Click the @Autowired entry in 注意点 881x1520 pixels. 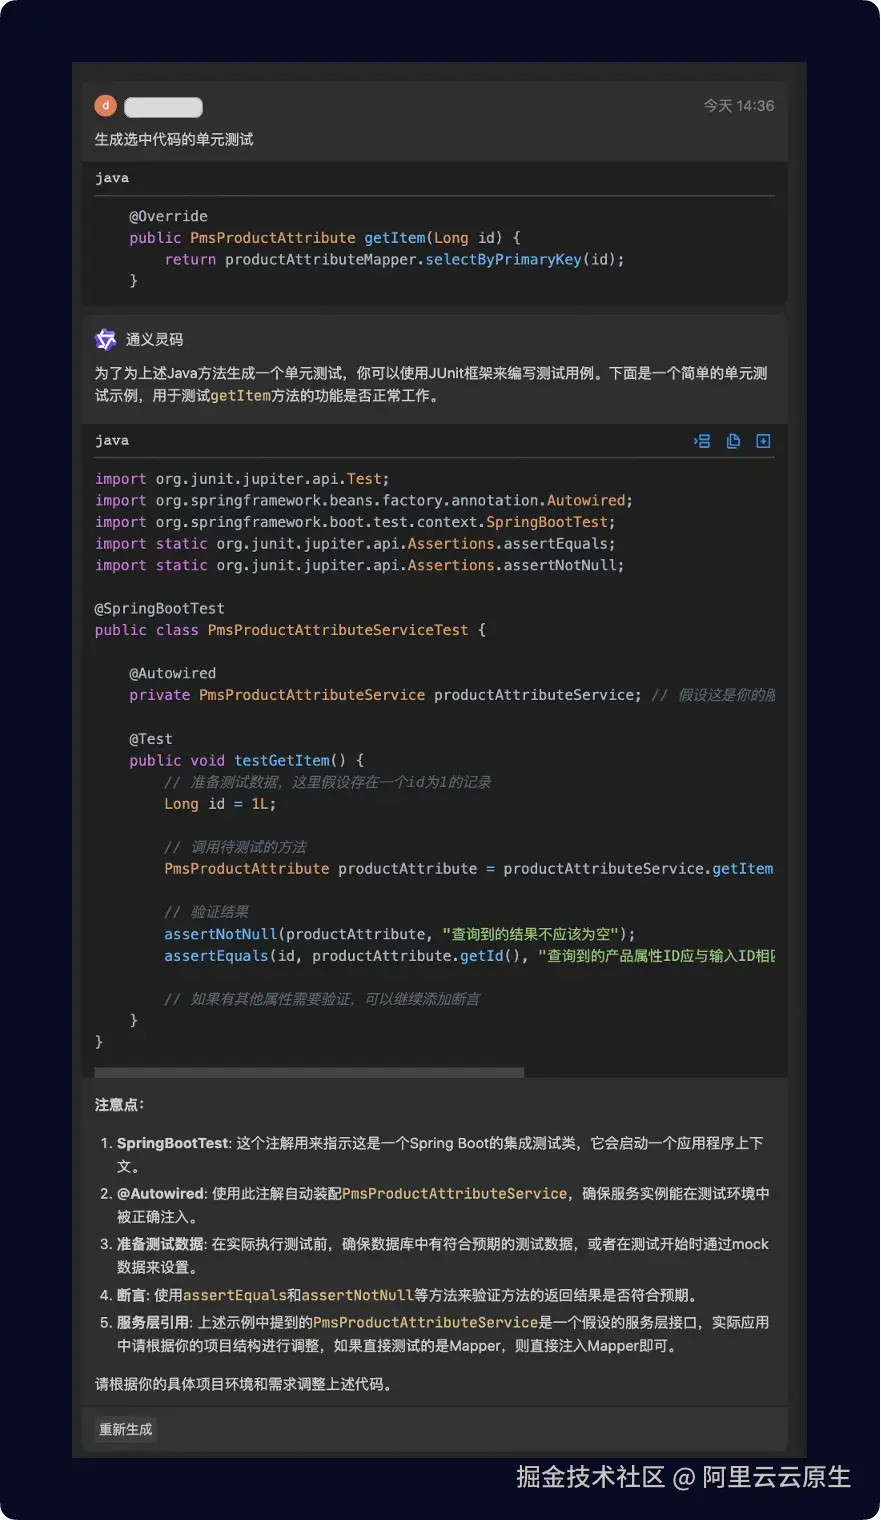tap(159, 1193)
